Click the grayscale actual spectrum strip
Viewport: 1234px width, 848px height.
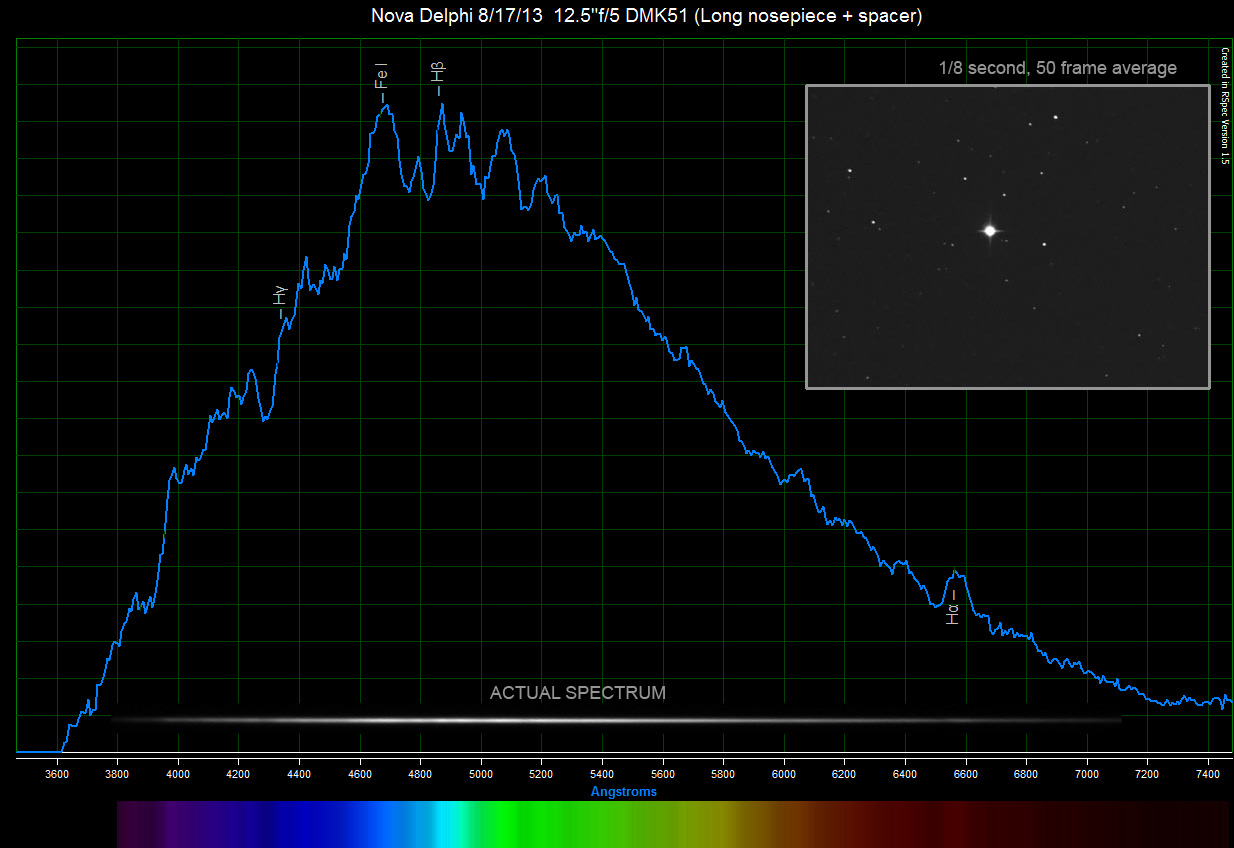[x=616, y=719]
